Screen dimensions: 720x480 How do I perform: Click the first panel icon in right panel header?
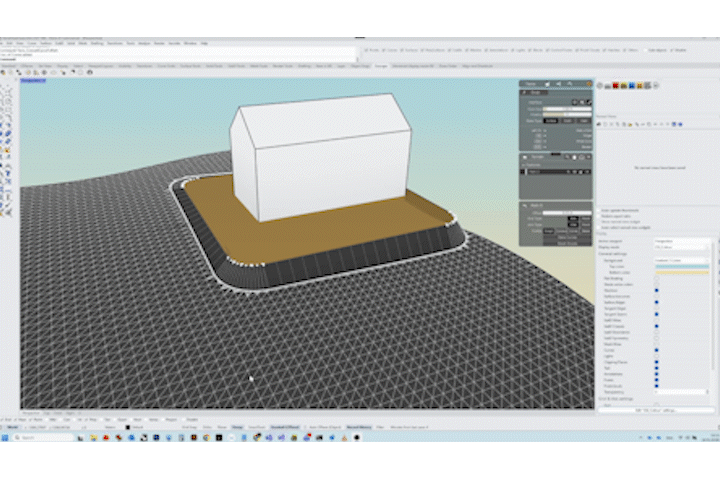click(x=601, y=86)
